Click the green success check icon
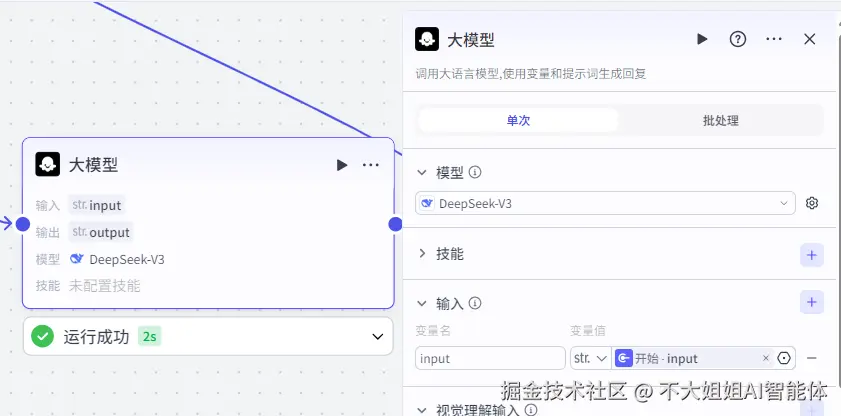841x416 pixels. [x=42, y=336]
